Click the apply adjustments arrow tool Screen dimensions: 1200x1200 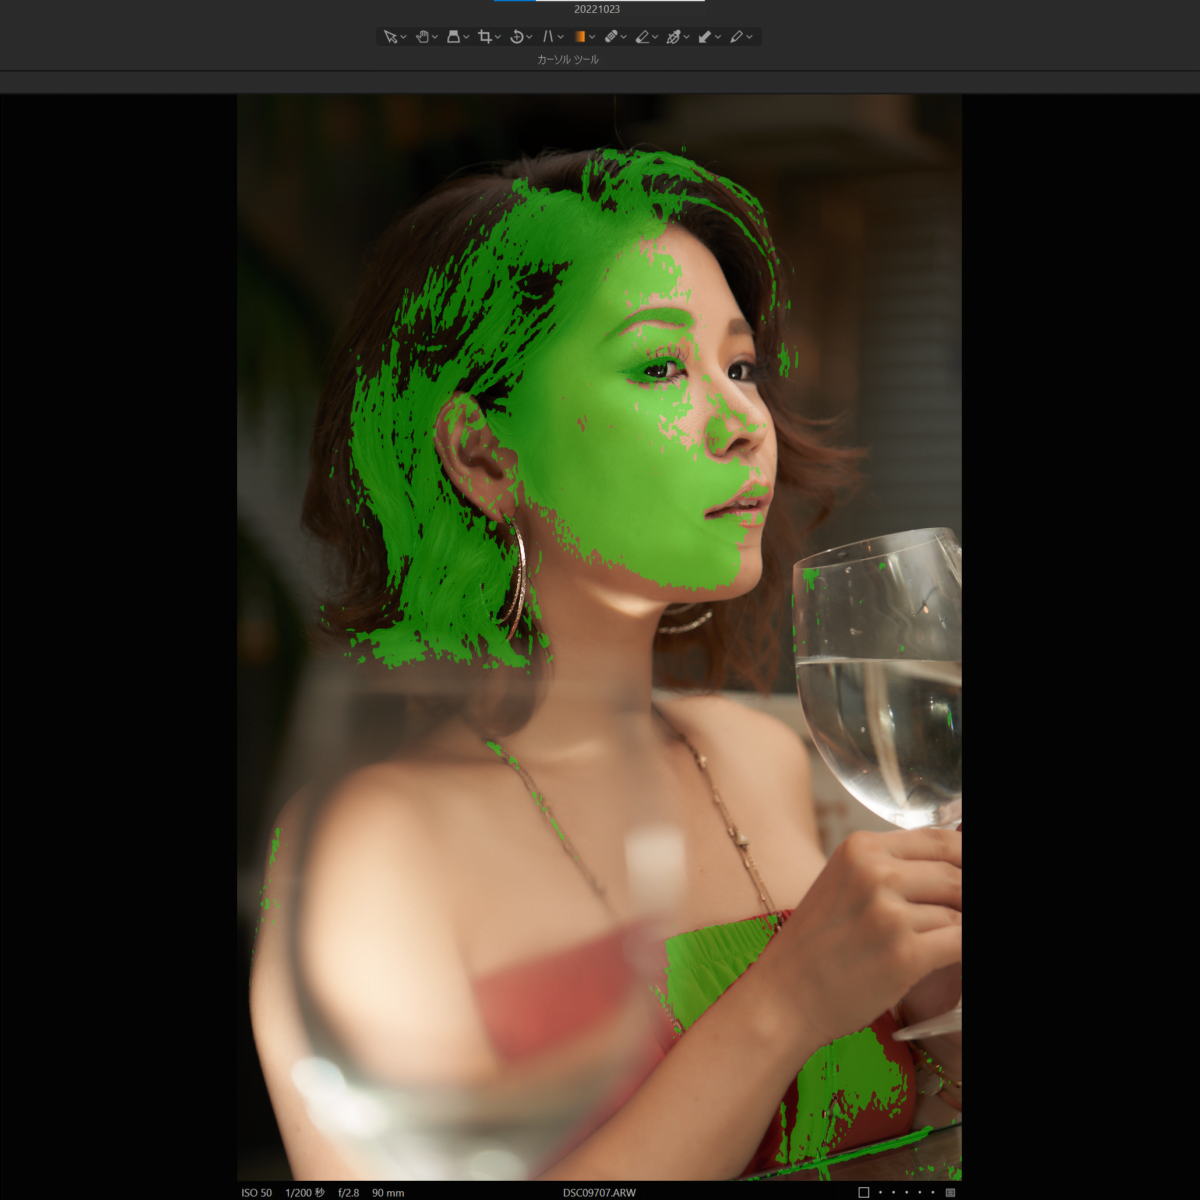704,37
